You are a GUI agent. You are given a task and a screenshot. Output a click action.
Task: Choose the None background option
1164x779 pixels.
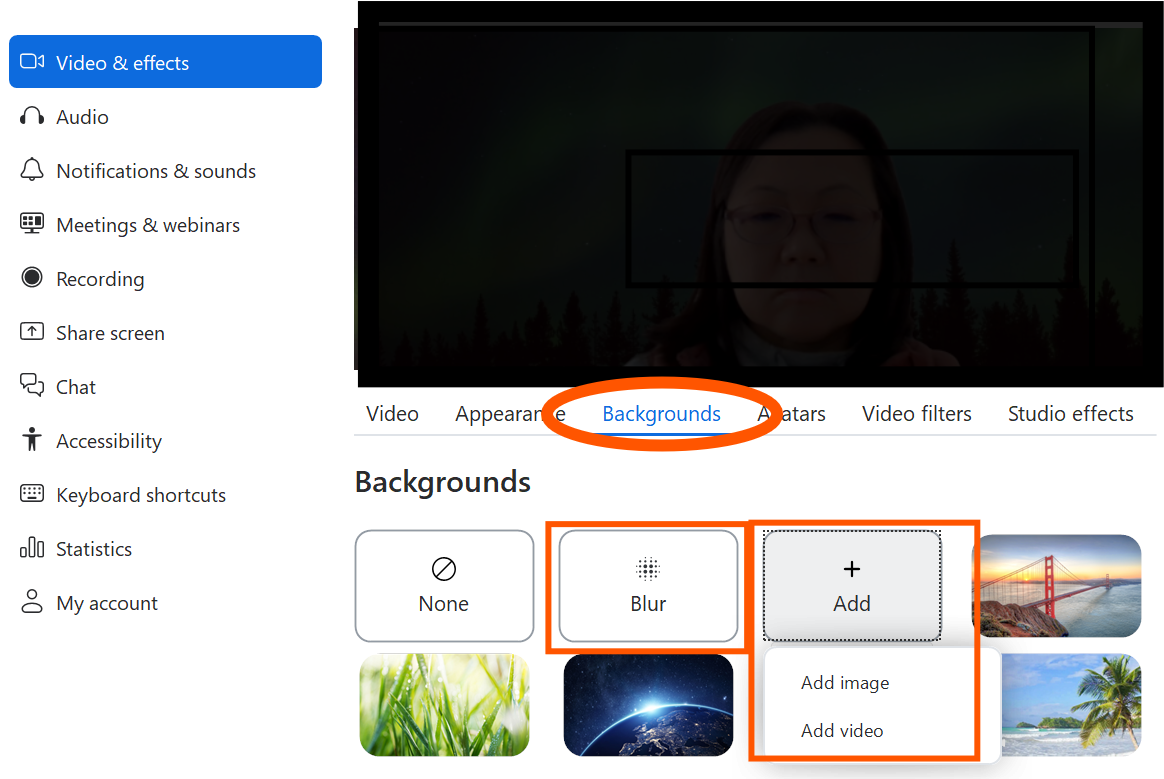(x=444, y=586)
